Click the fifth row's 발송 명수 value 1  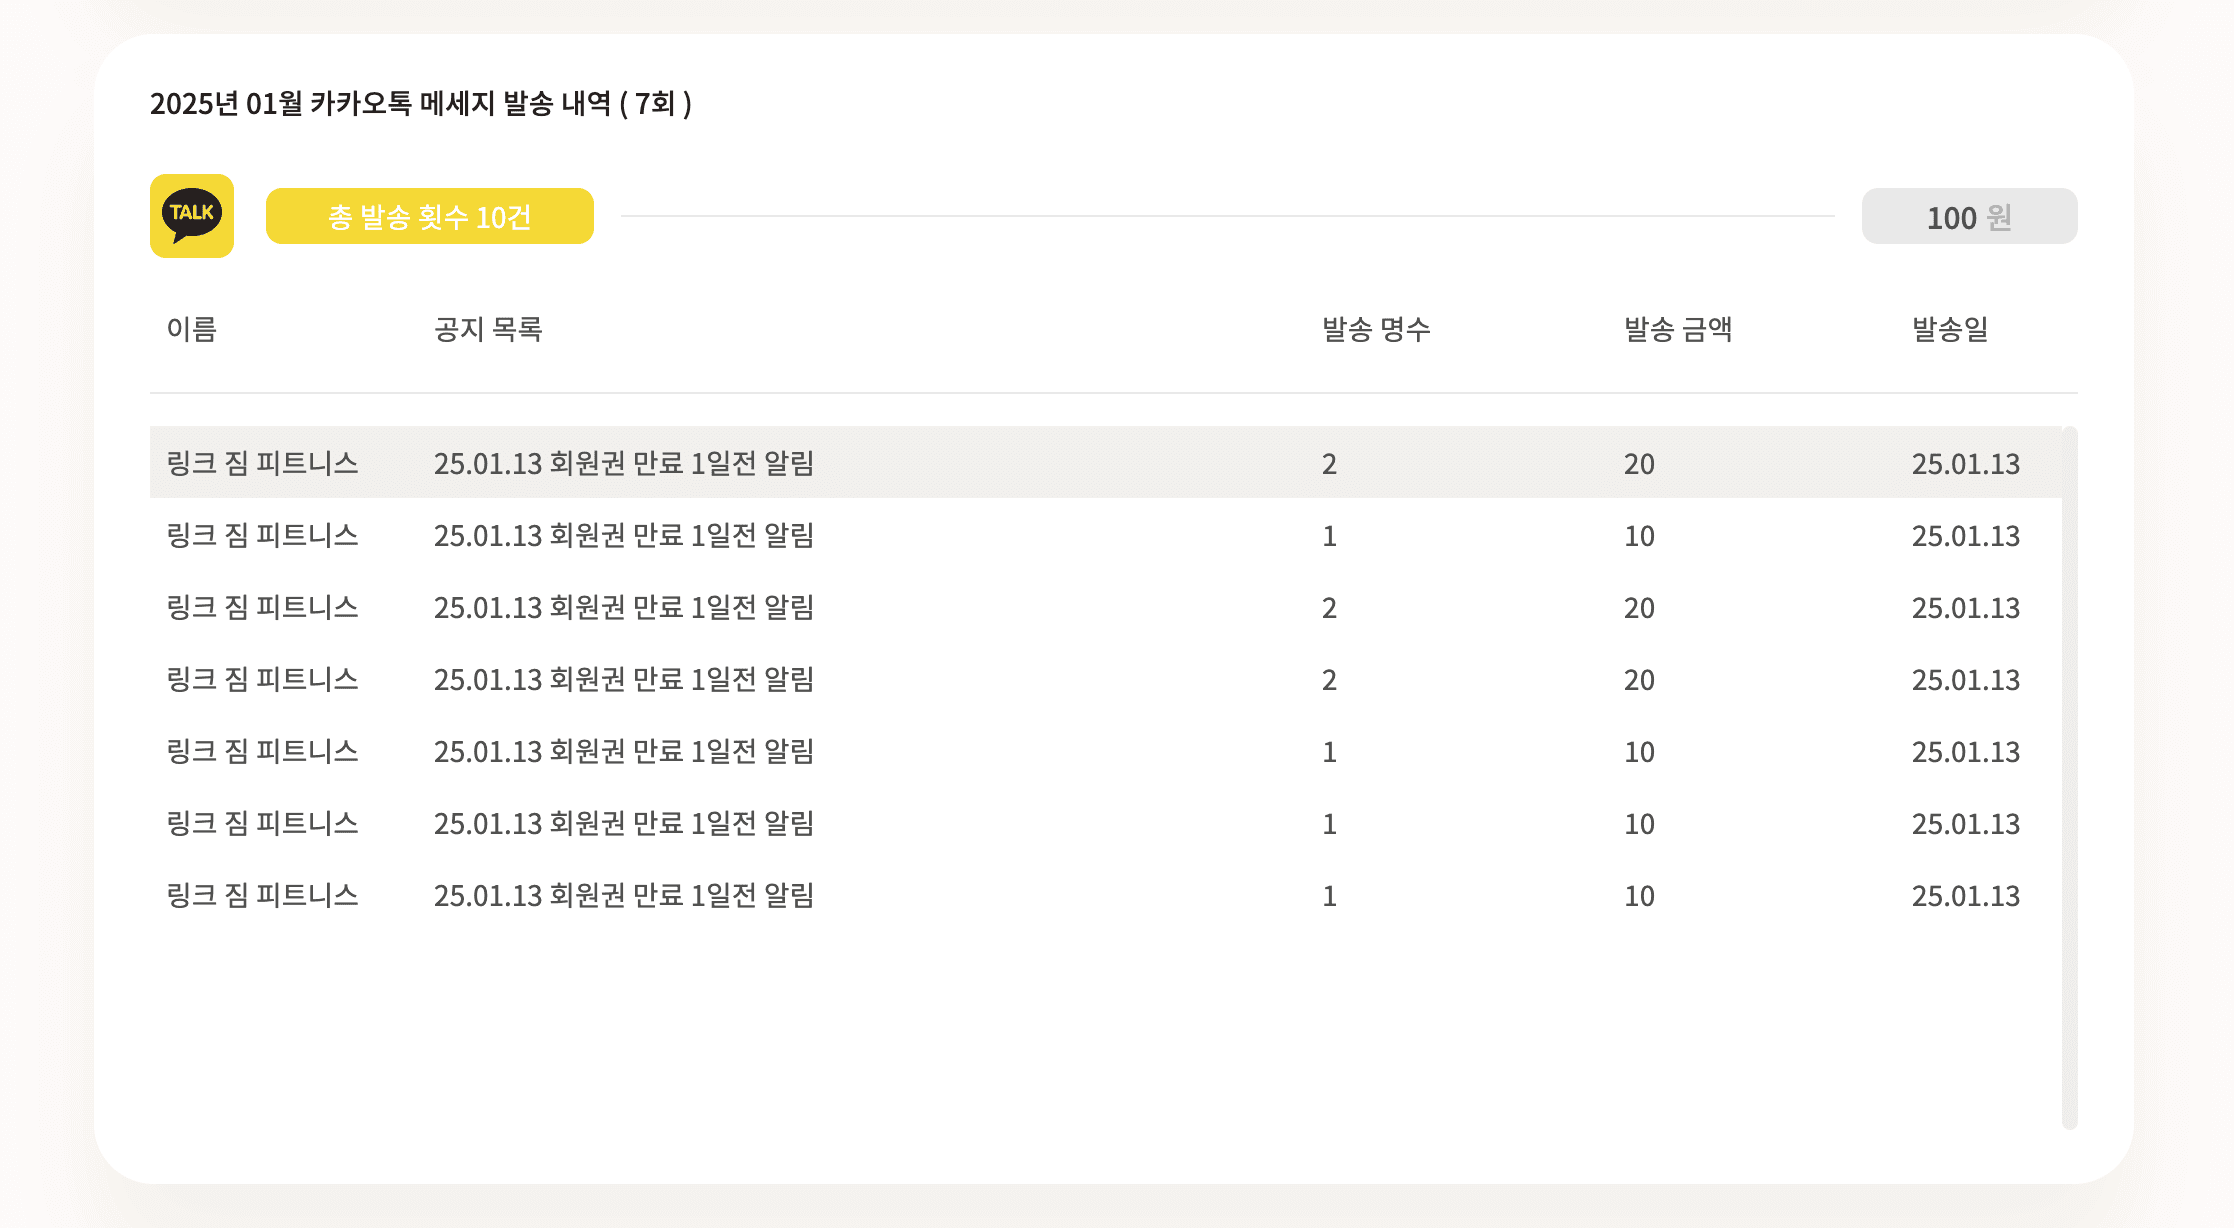pos(1329,752)
